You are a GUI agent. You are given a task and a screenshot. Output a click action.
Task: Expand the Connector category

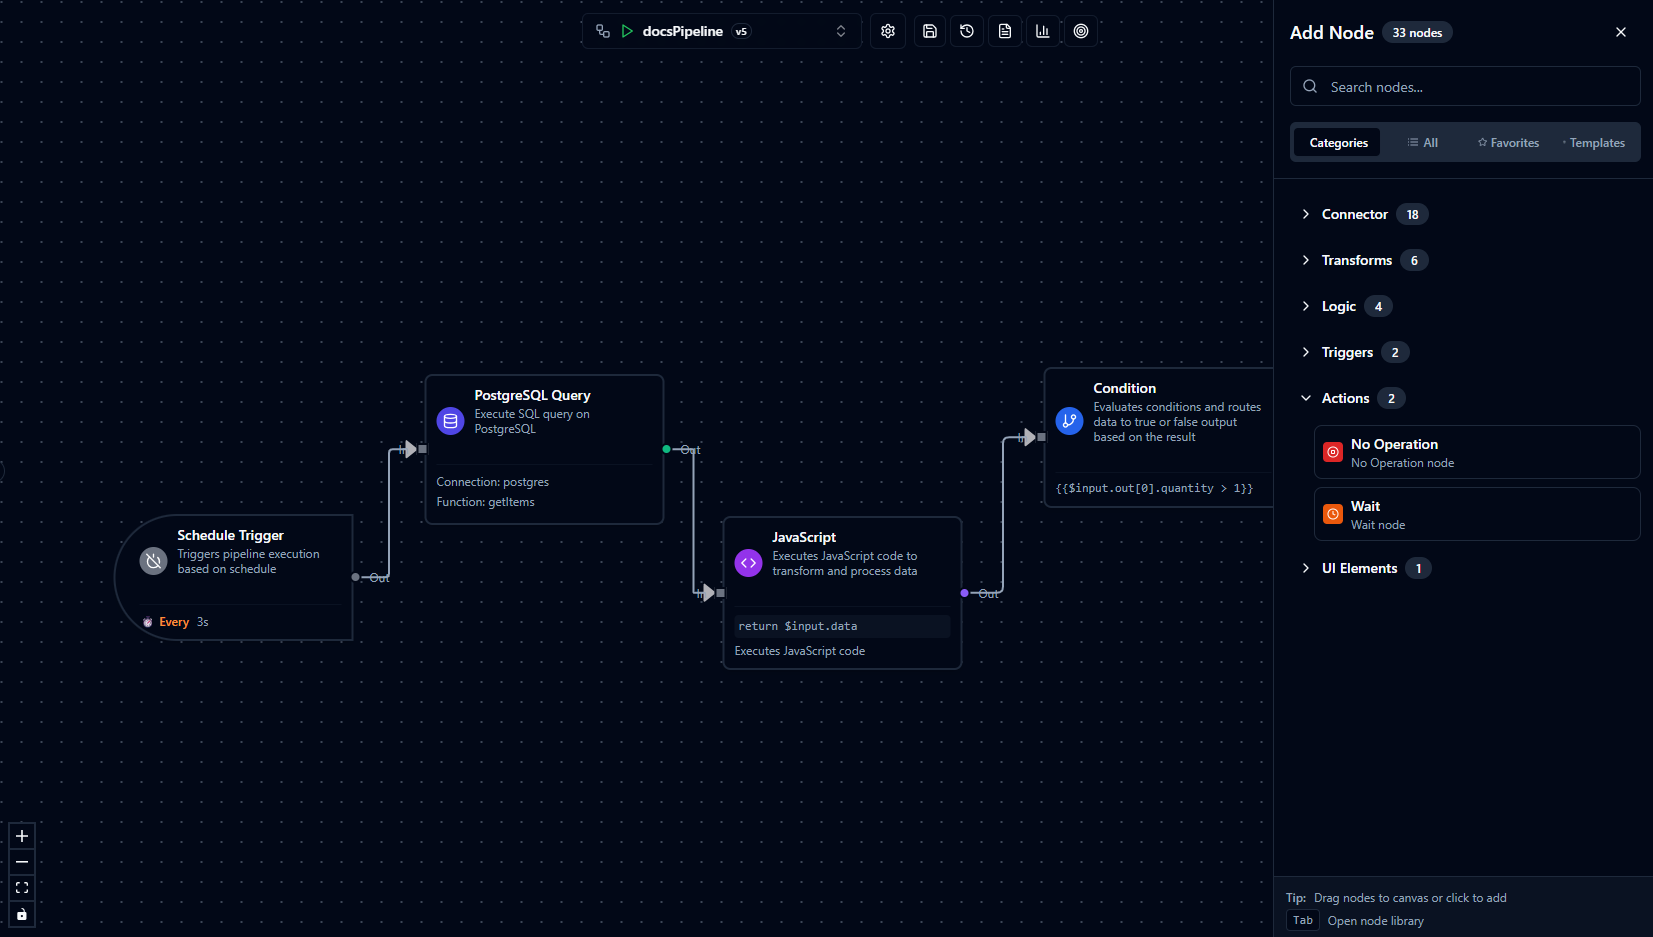(x=1354, y=214)
